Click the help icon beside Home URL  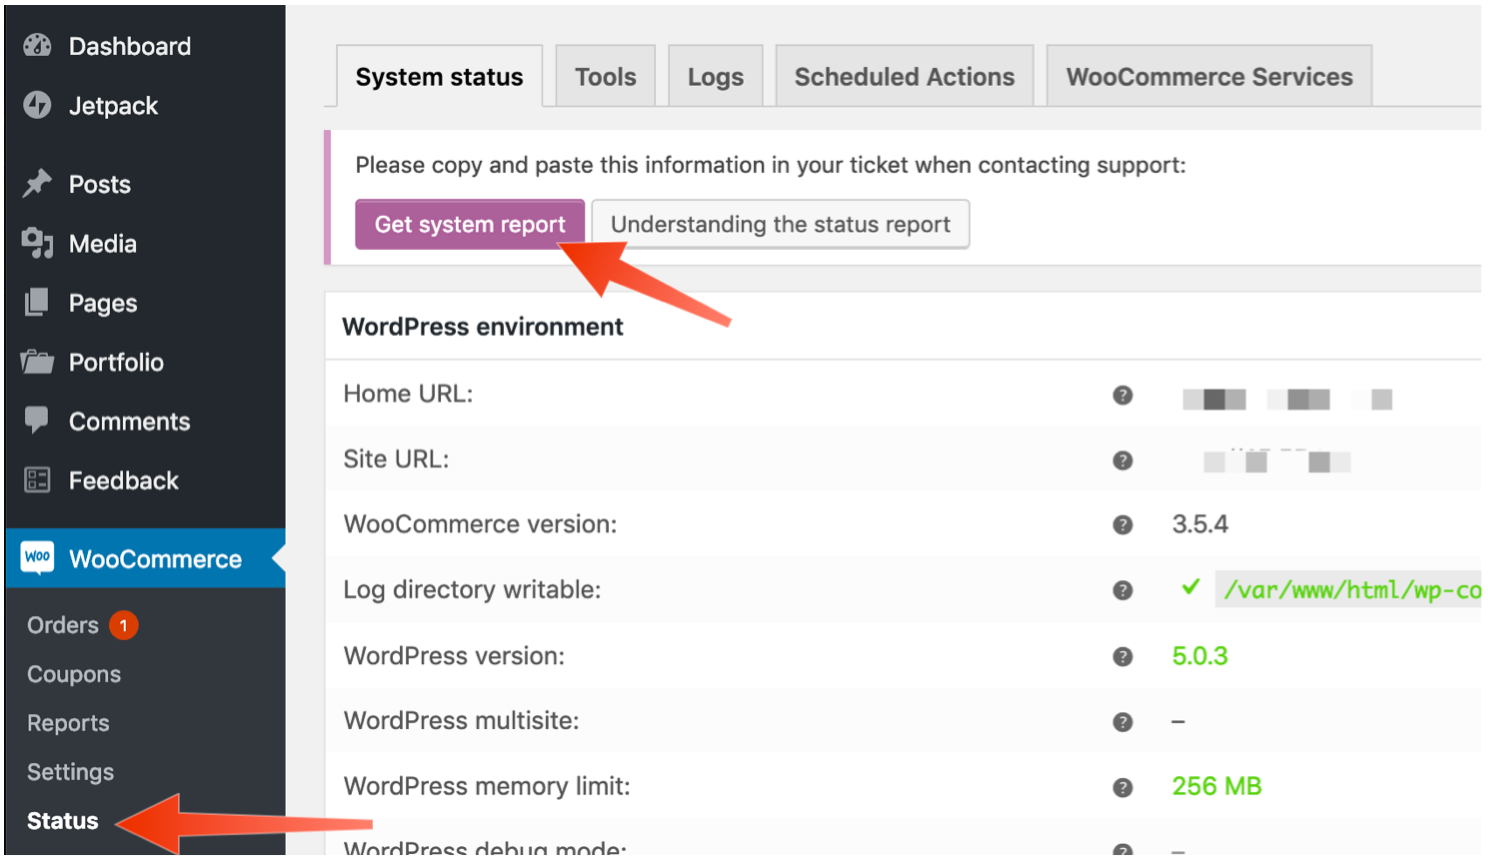point(1123,395)
